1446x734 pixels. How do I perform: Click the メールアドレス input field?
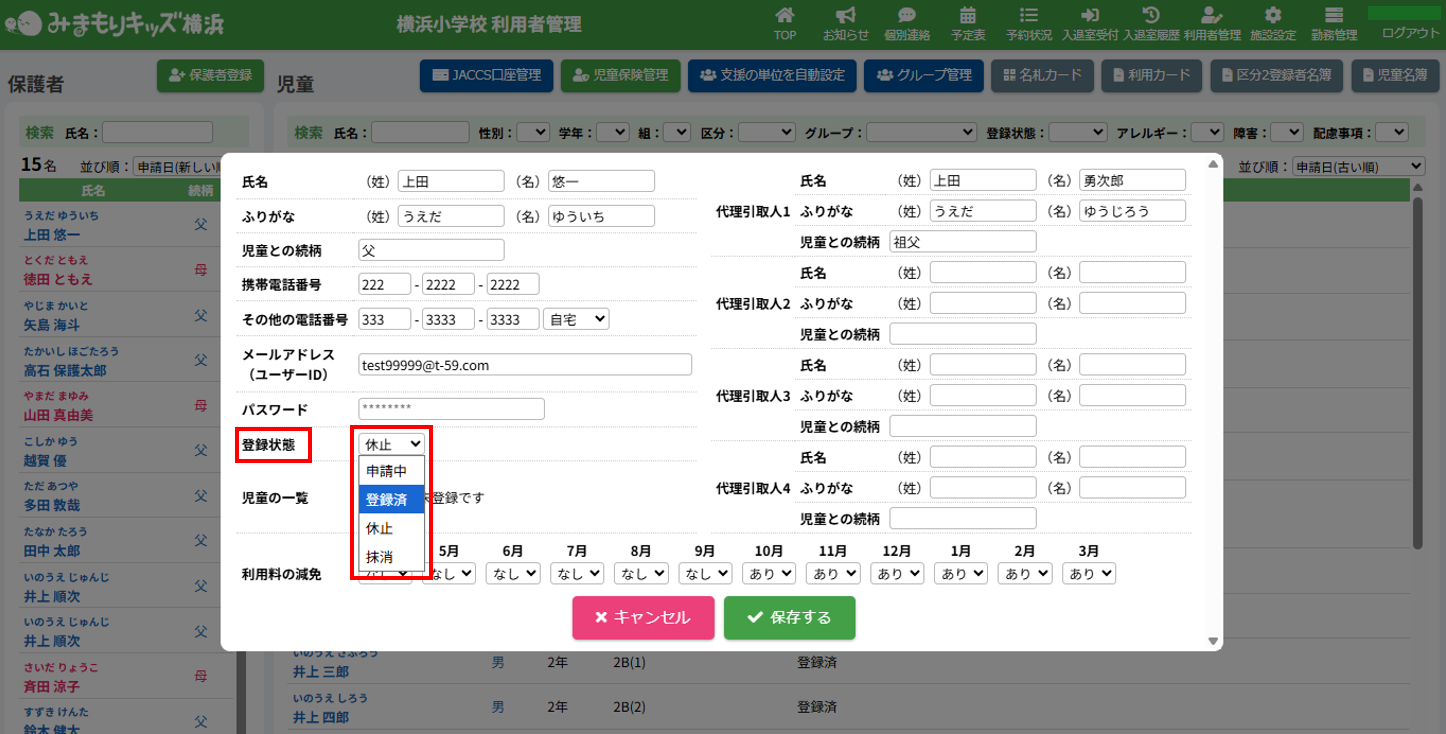(x=524, y=365)
